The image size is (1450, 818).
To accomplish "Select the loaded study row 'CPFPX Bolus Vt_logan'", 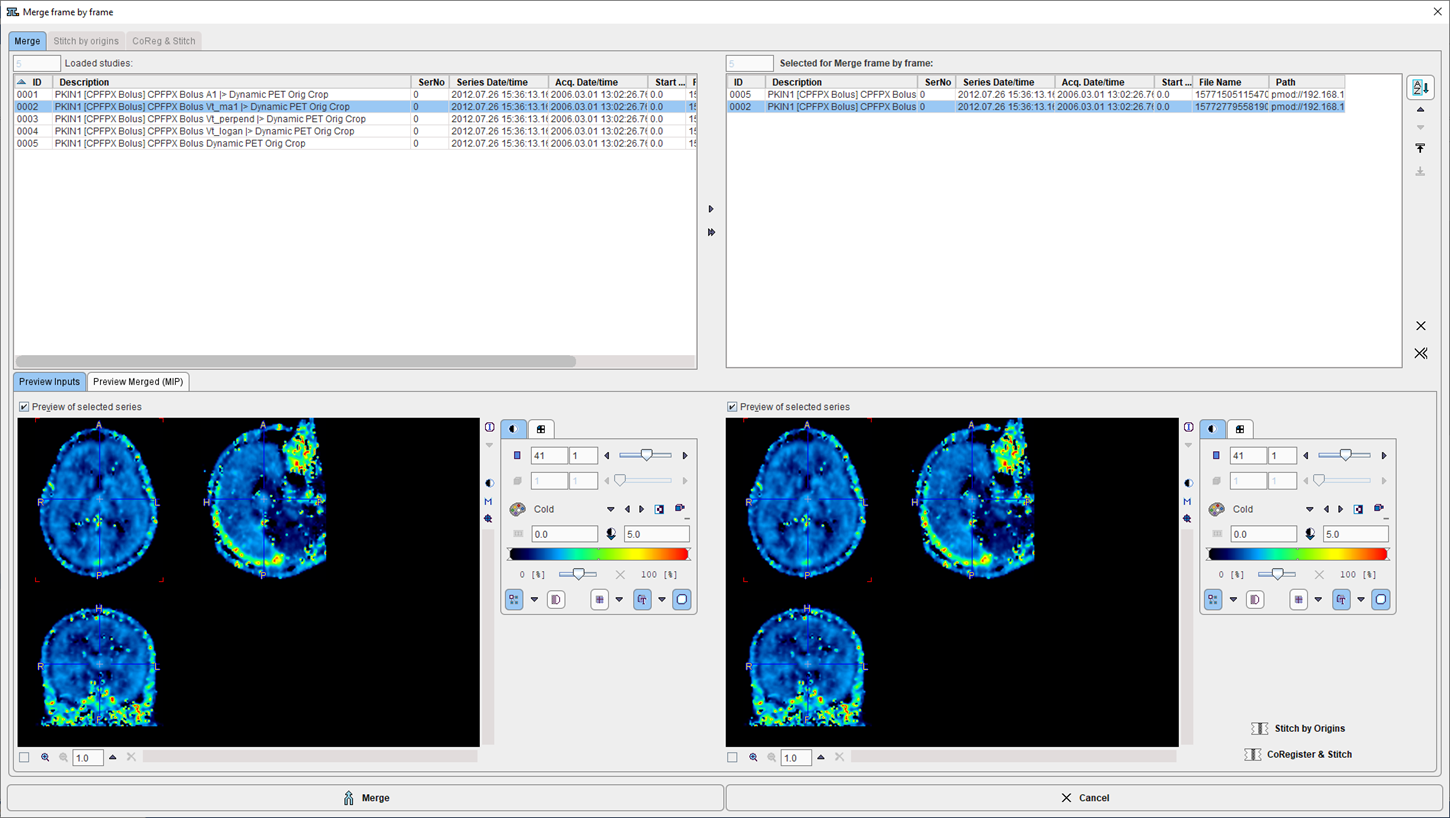I will 354,131.
